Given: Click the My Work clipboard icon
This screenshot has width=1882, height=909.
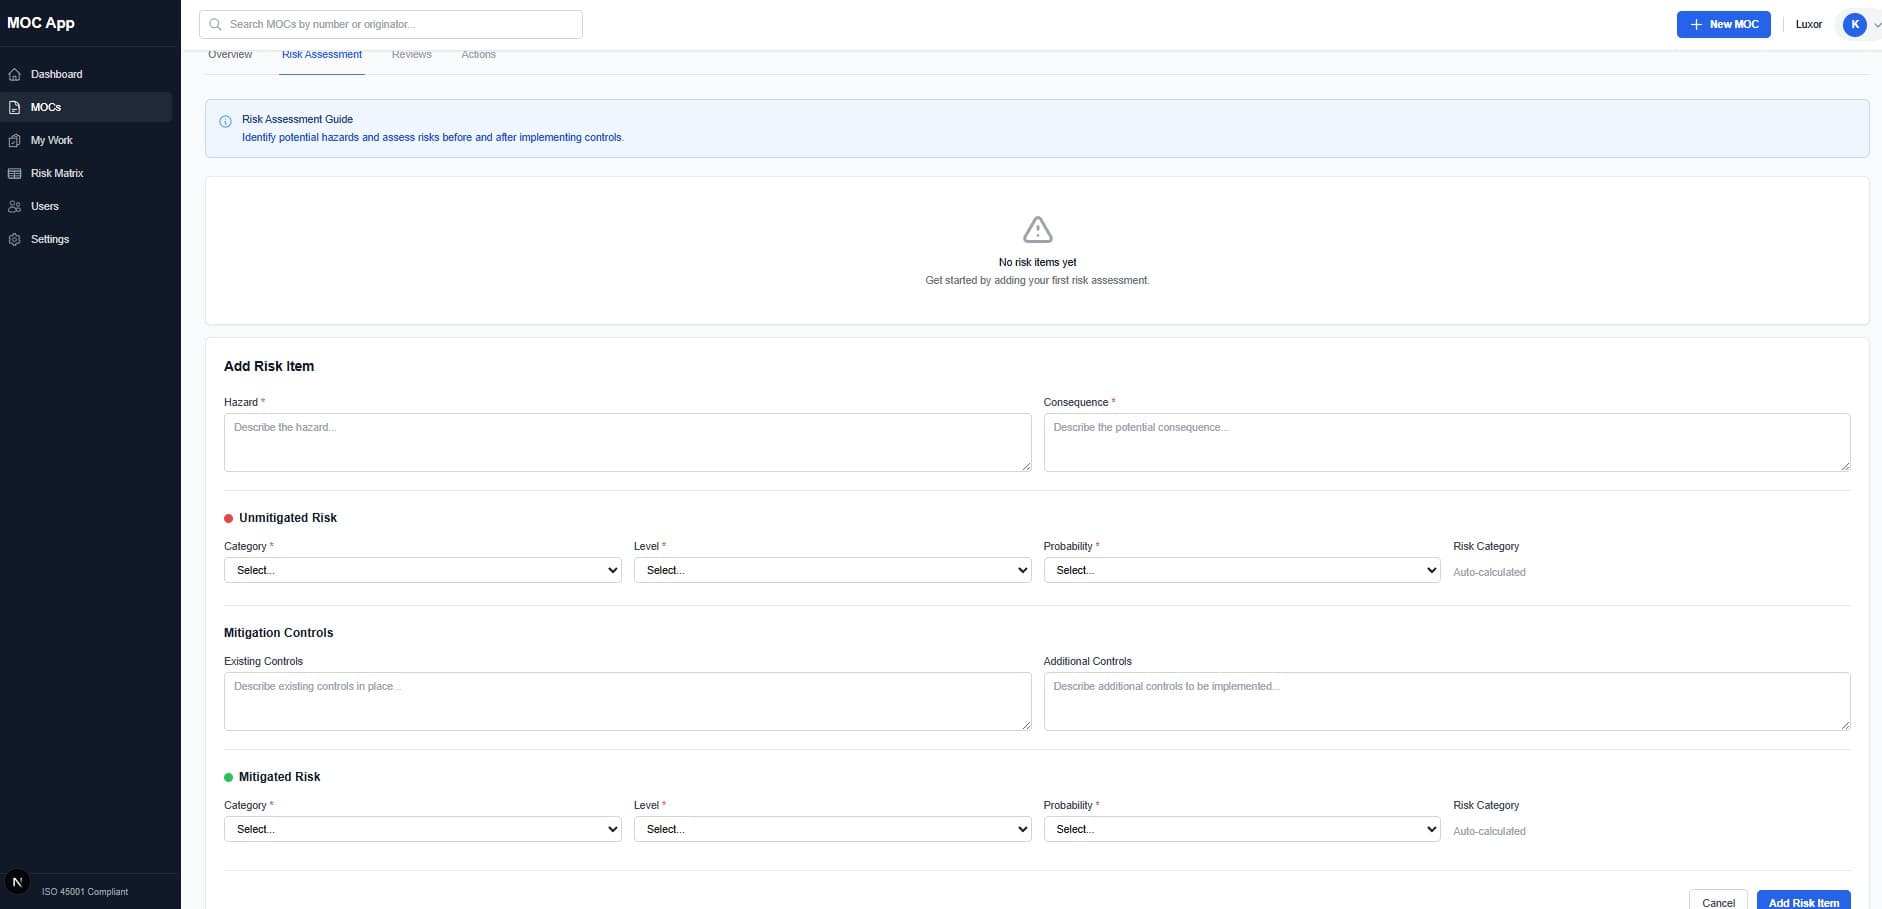Looking at the screenshot, I should [x=14, y=140].
